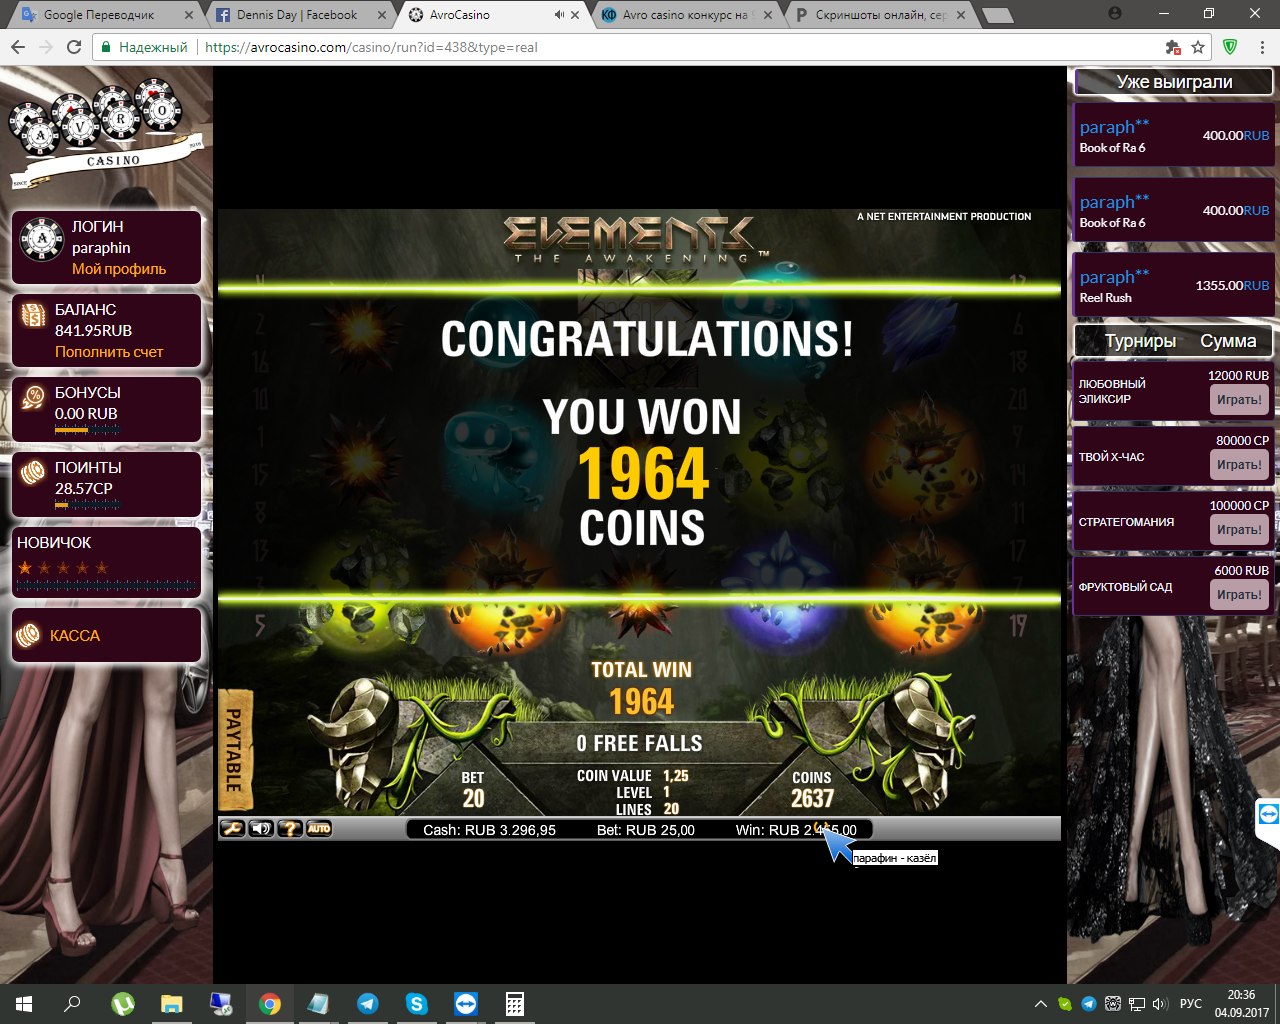Viewport: 1280px width, 1024px height.
Task: Open the Турниры tab header
Action: coord(1140,341)
